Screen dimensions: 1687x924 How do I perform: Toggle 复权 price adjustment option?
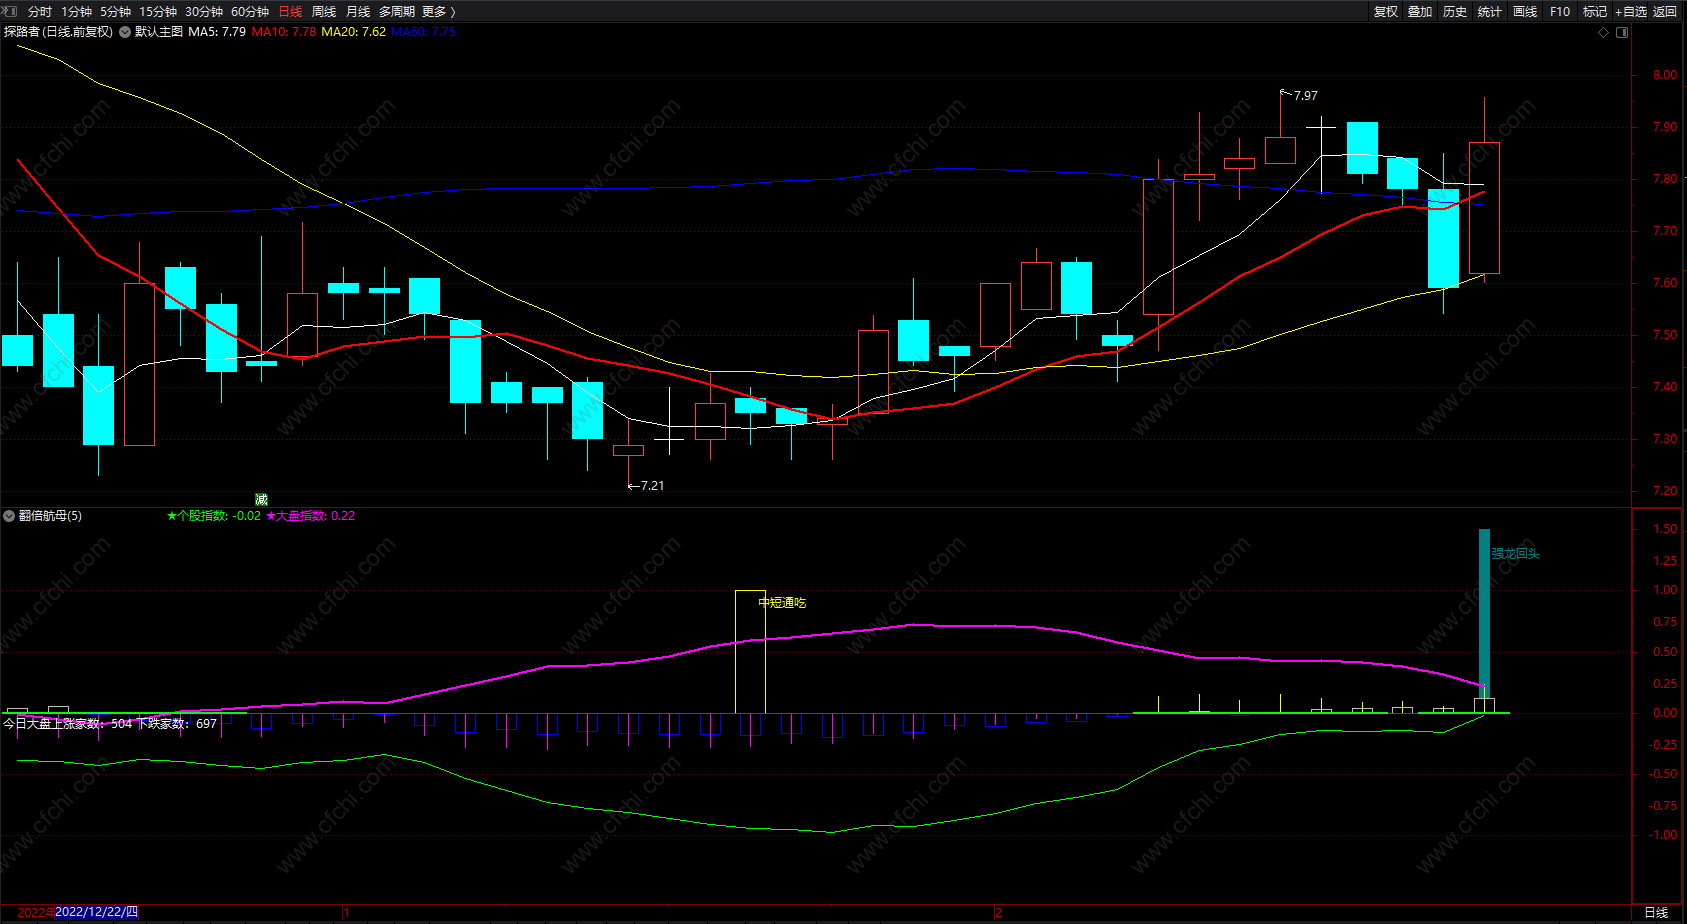pos(1386,11)
